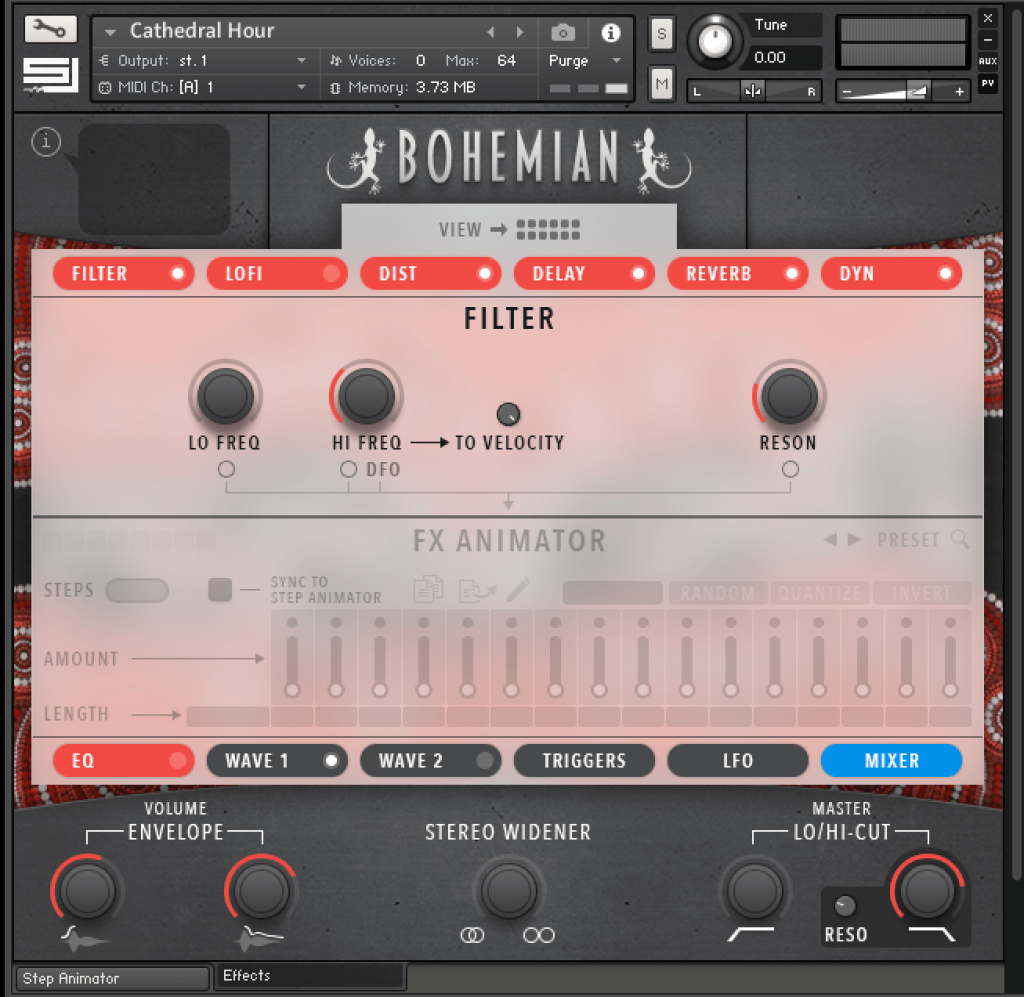Click the TRIGGERS button
Image resolution: width=1024 pixels, height=997 pixels.
[x=584, y=761]
